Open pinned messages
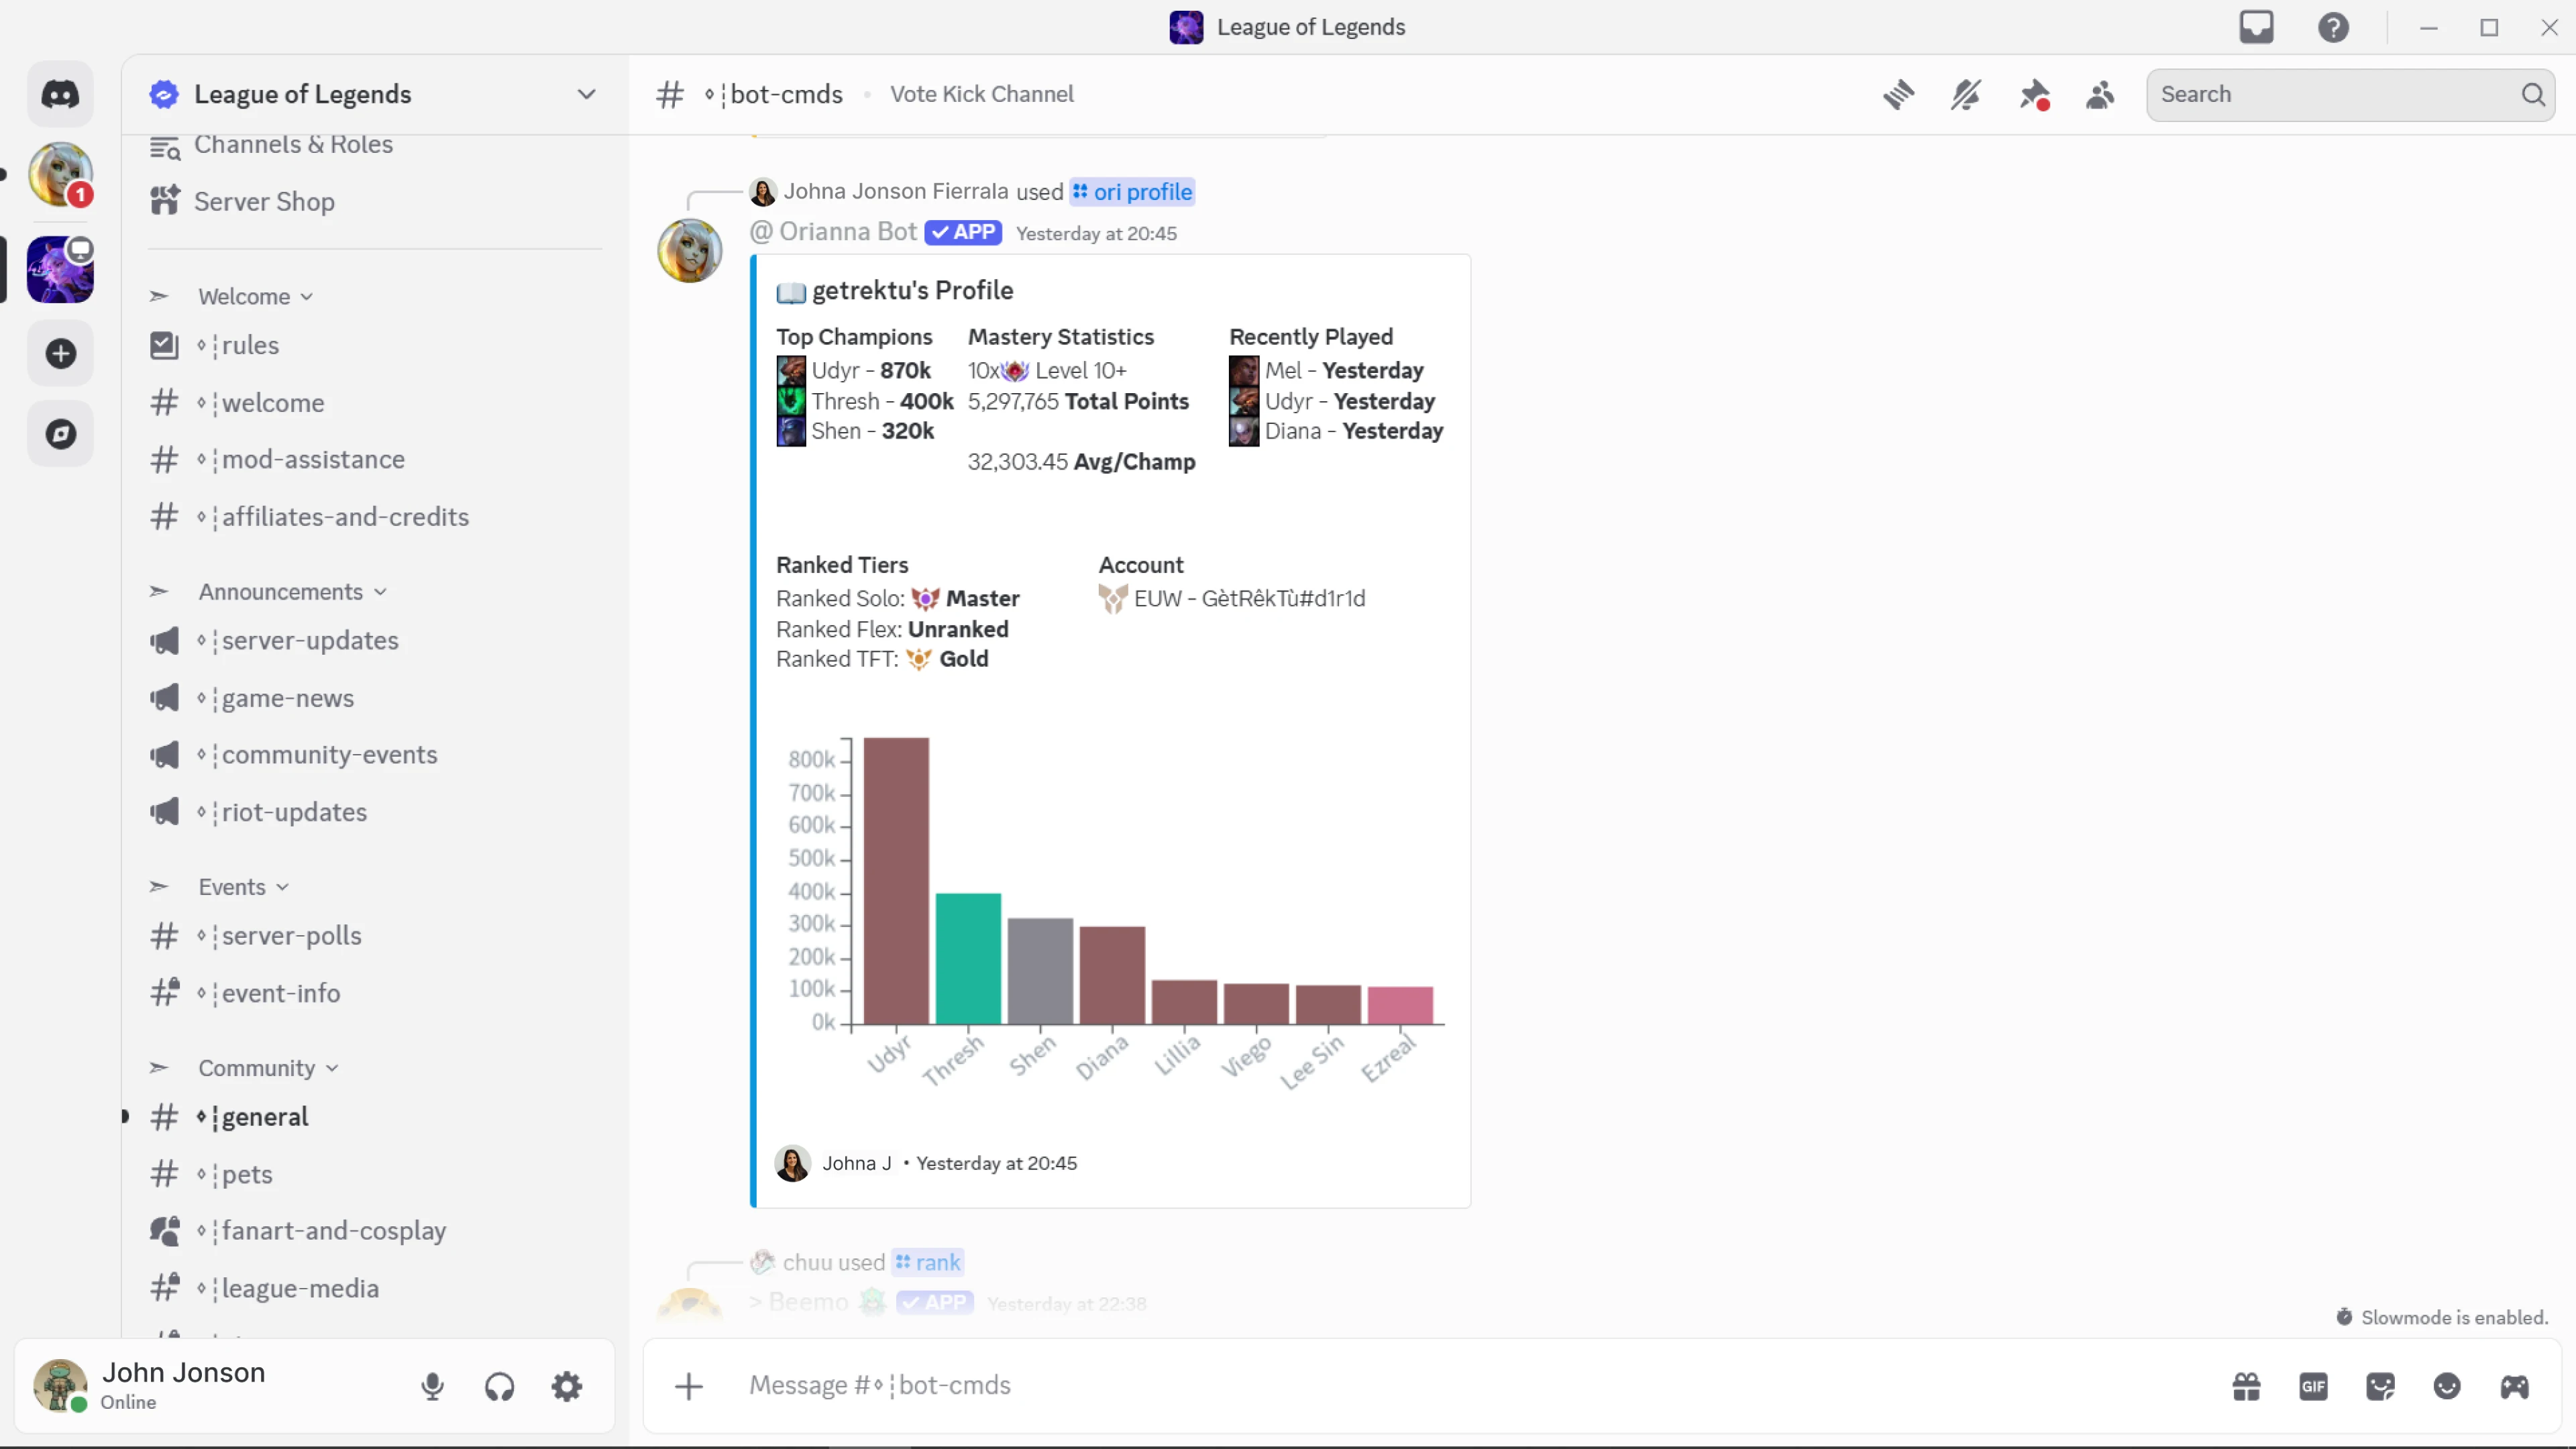Viewport: 2576px width, 1449px height. (x=2034, y=95)
